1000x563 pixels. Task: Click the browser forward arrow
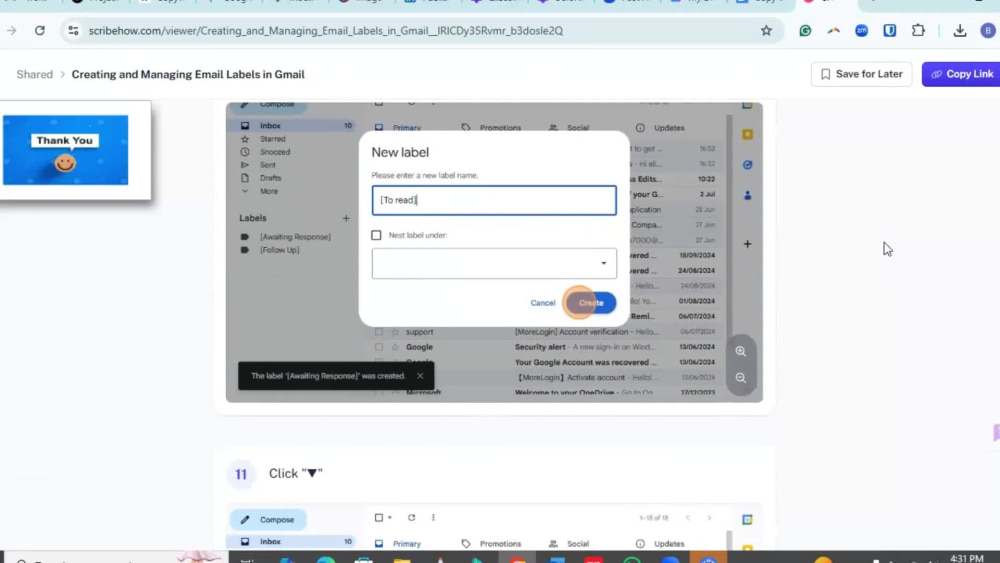click(x=11, y=31)
